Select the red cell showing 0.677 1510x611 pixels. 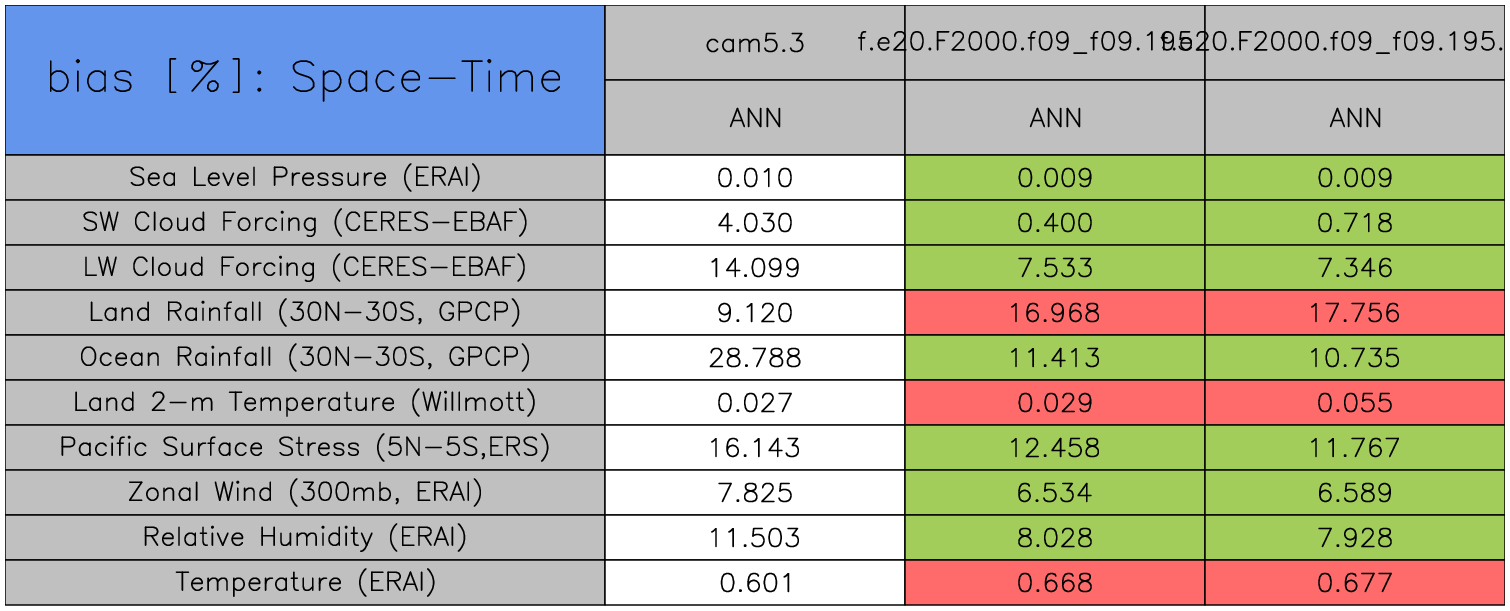click(x=1355, y=583)
